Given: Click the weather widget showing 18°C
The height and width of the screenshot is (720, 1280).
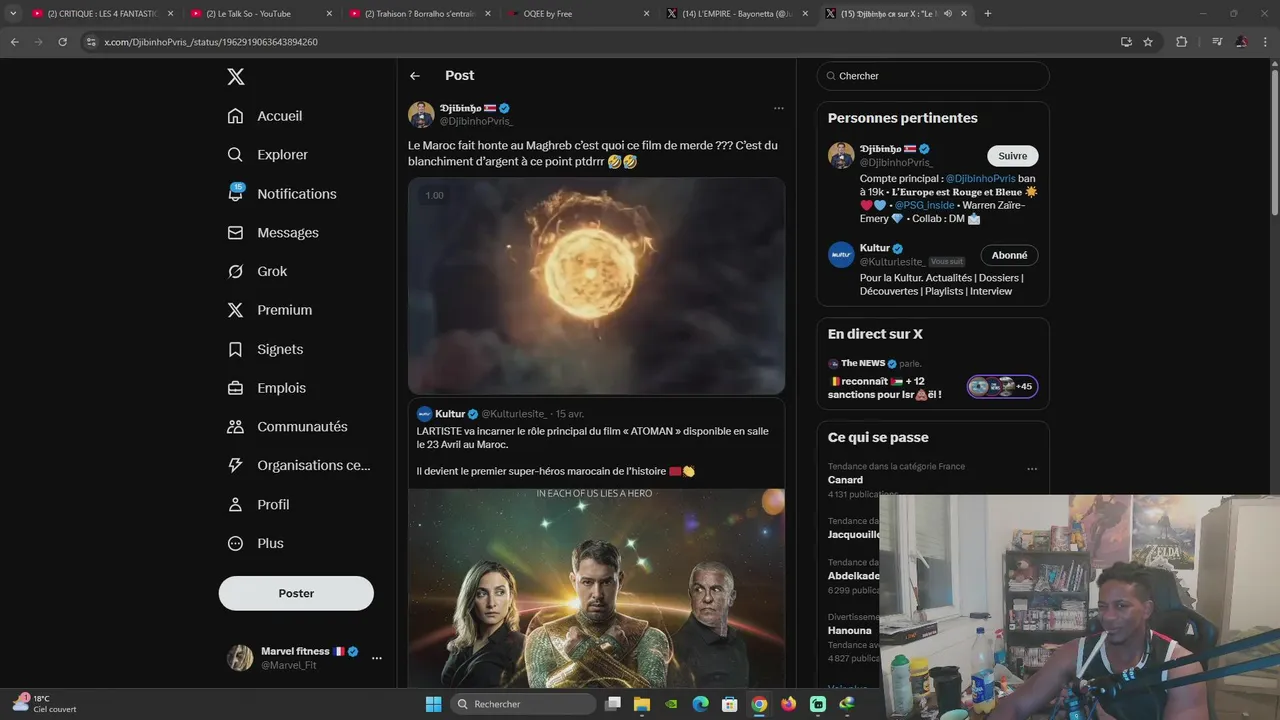Looking at the screenshot, I should (x=45, y=704).
